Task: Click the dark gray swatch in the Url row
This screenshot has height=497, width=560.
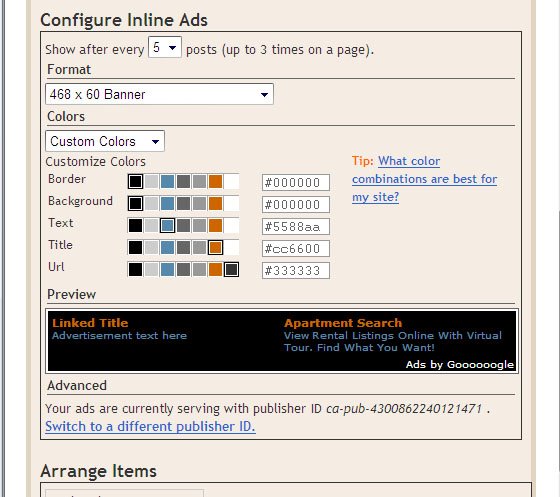Action: tap(183, 270)
